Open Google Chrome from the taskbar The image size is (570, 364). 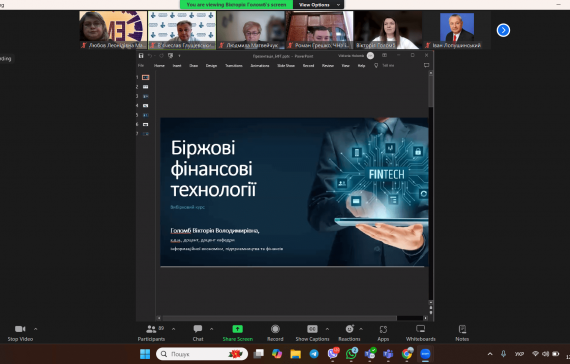[407, 354]
